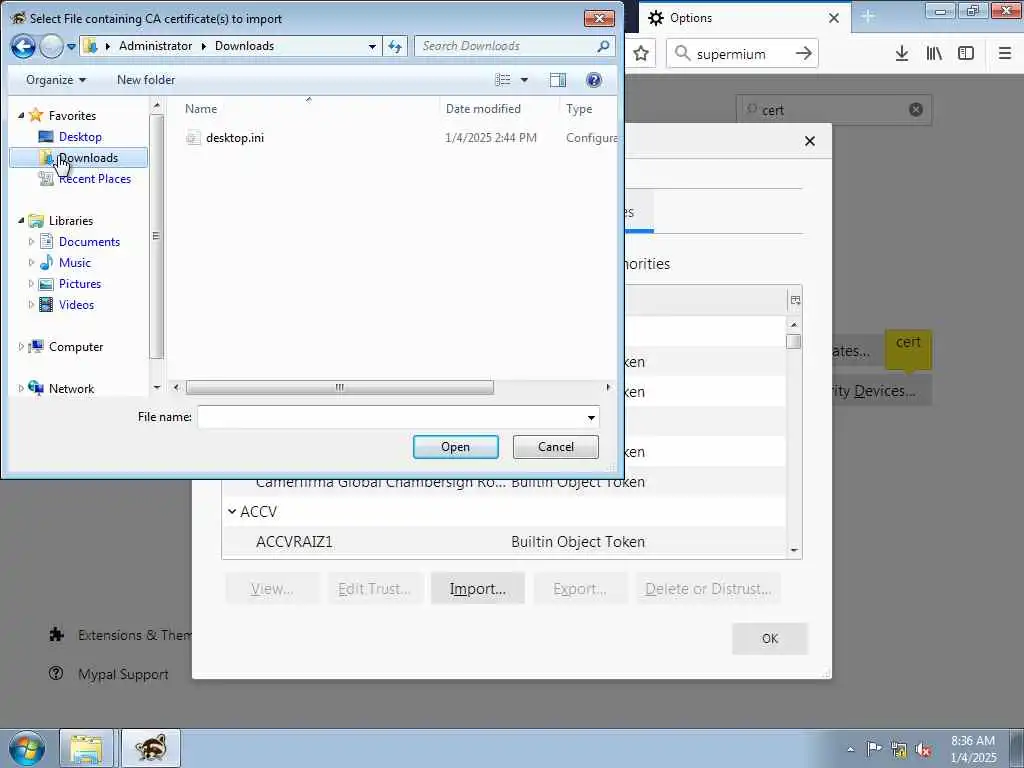Viewport: 1024px width, 768px height.
Task: Open the browser Downloads arrow icon
Action: pyautogui.click(x=901, y=54)
